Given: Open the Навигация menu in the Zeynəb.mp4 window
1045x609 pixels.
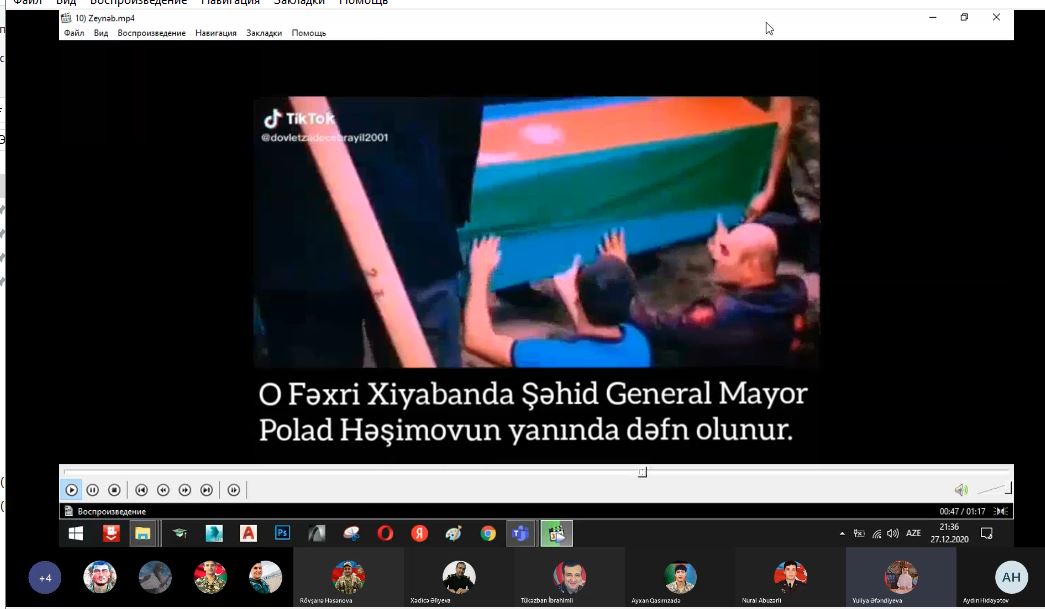Looking at the screenshot, I should [x=216, y=33].
